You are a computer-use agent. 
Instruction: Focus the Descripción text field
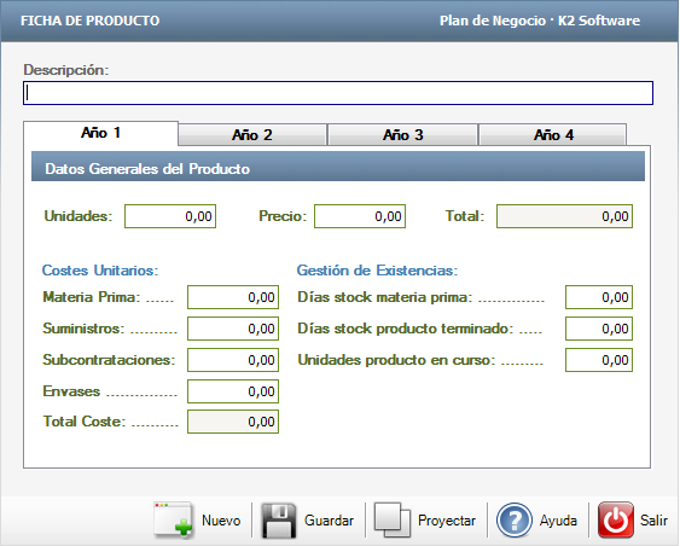[x=338, y=93]
